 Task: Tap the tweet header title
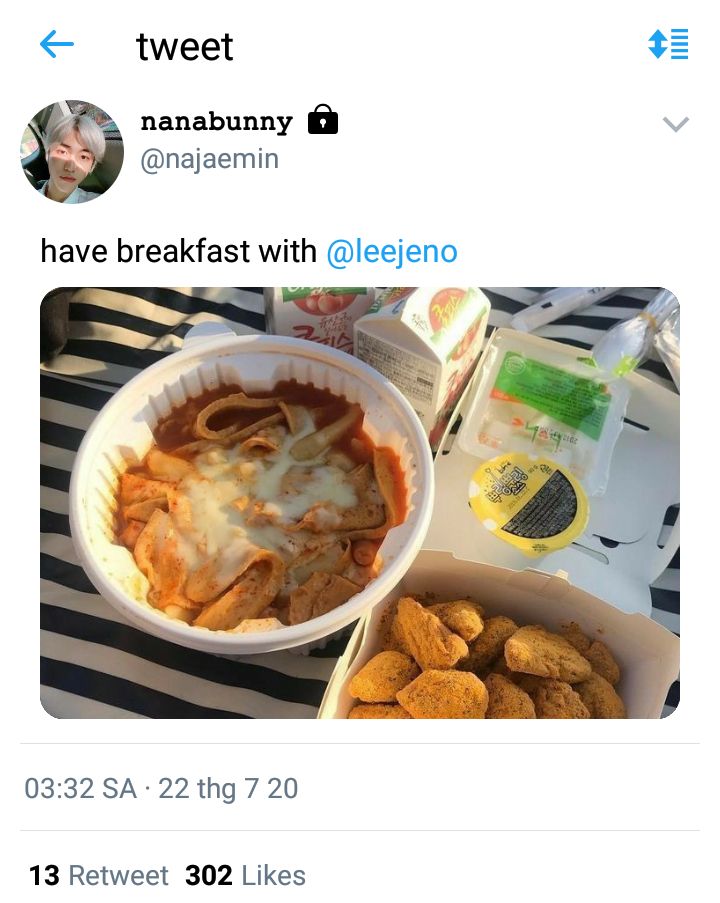click(x=184, y=46)
